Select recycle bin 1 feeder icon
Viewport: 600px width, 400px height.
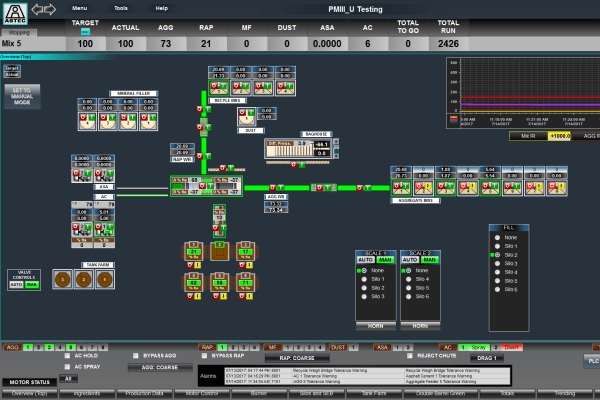[218, 88]
